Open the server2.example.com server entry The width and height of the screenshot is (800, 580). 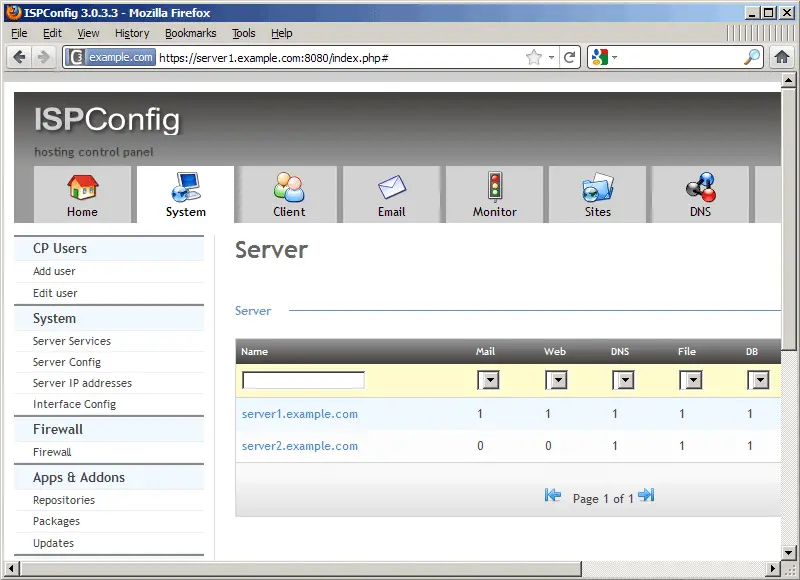(300, 446)
